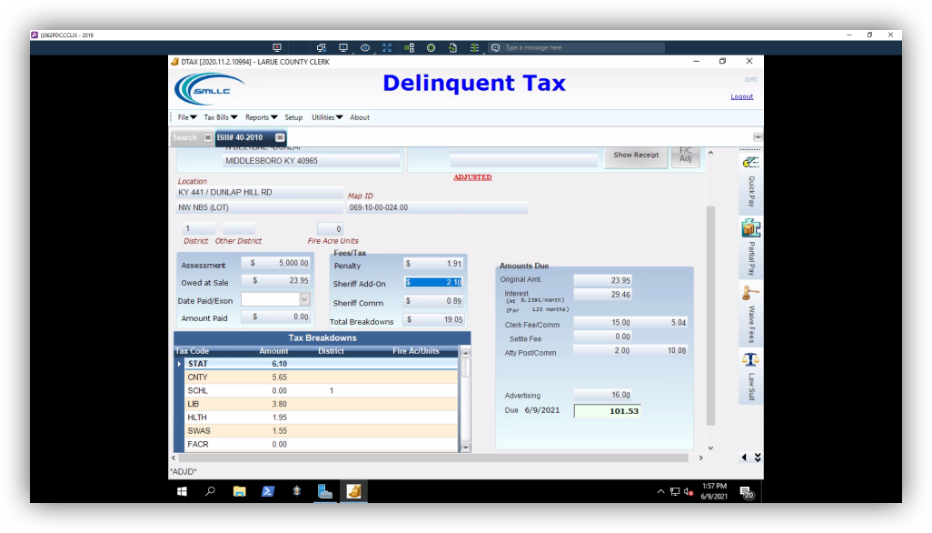The height and width of the screenshot is (533, 932).
Task: Select the SWAS tax code row
Action: coord(322,431)
